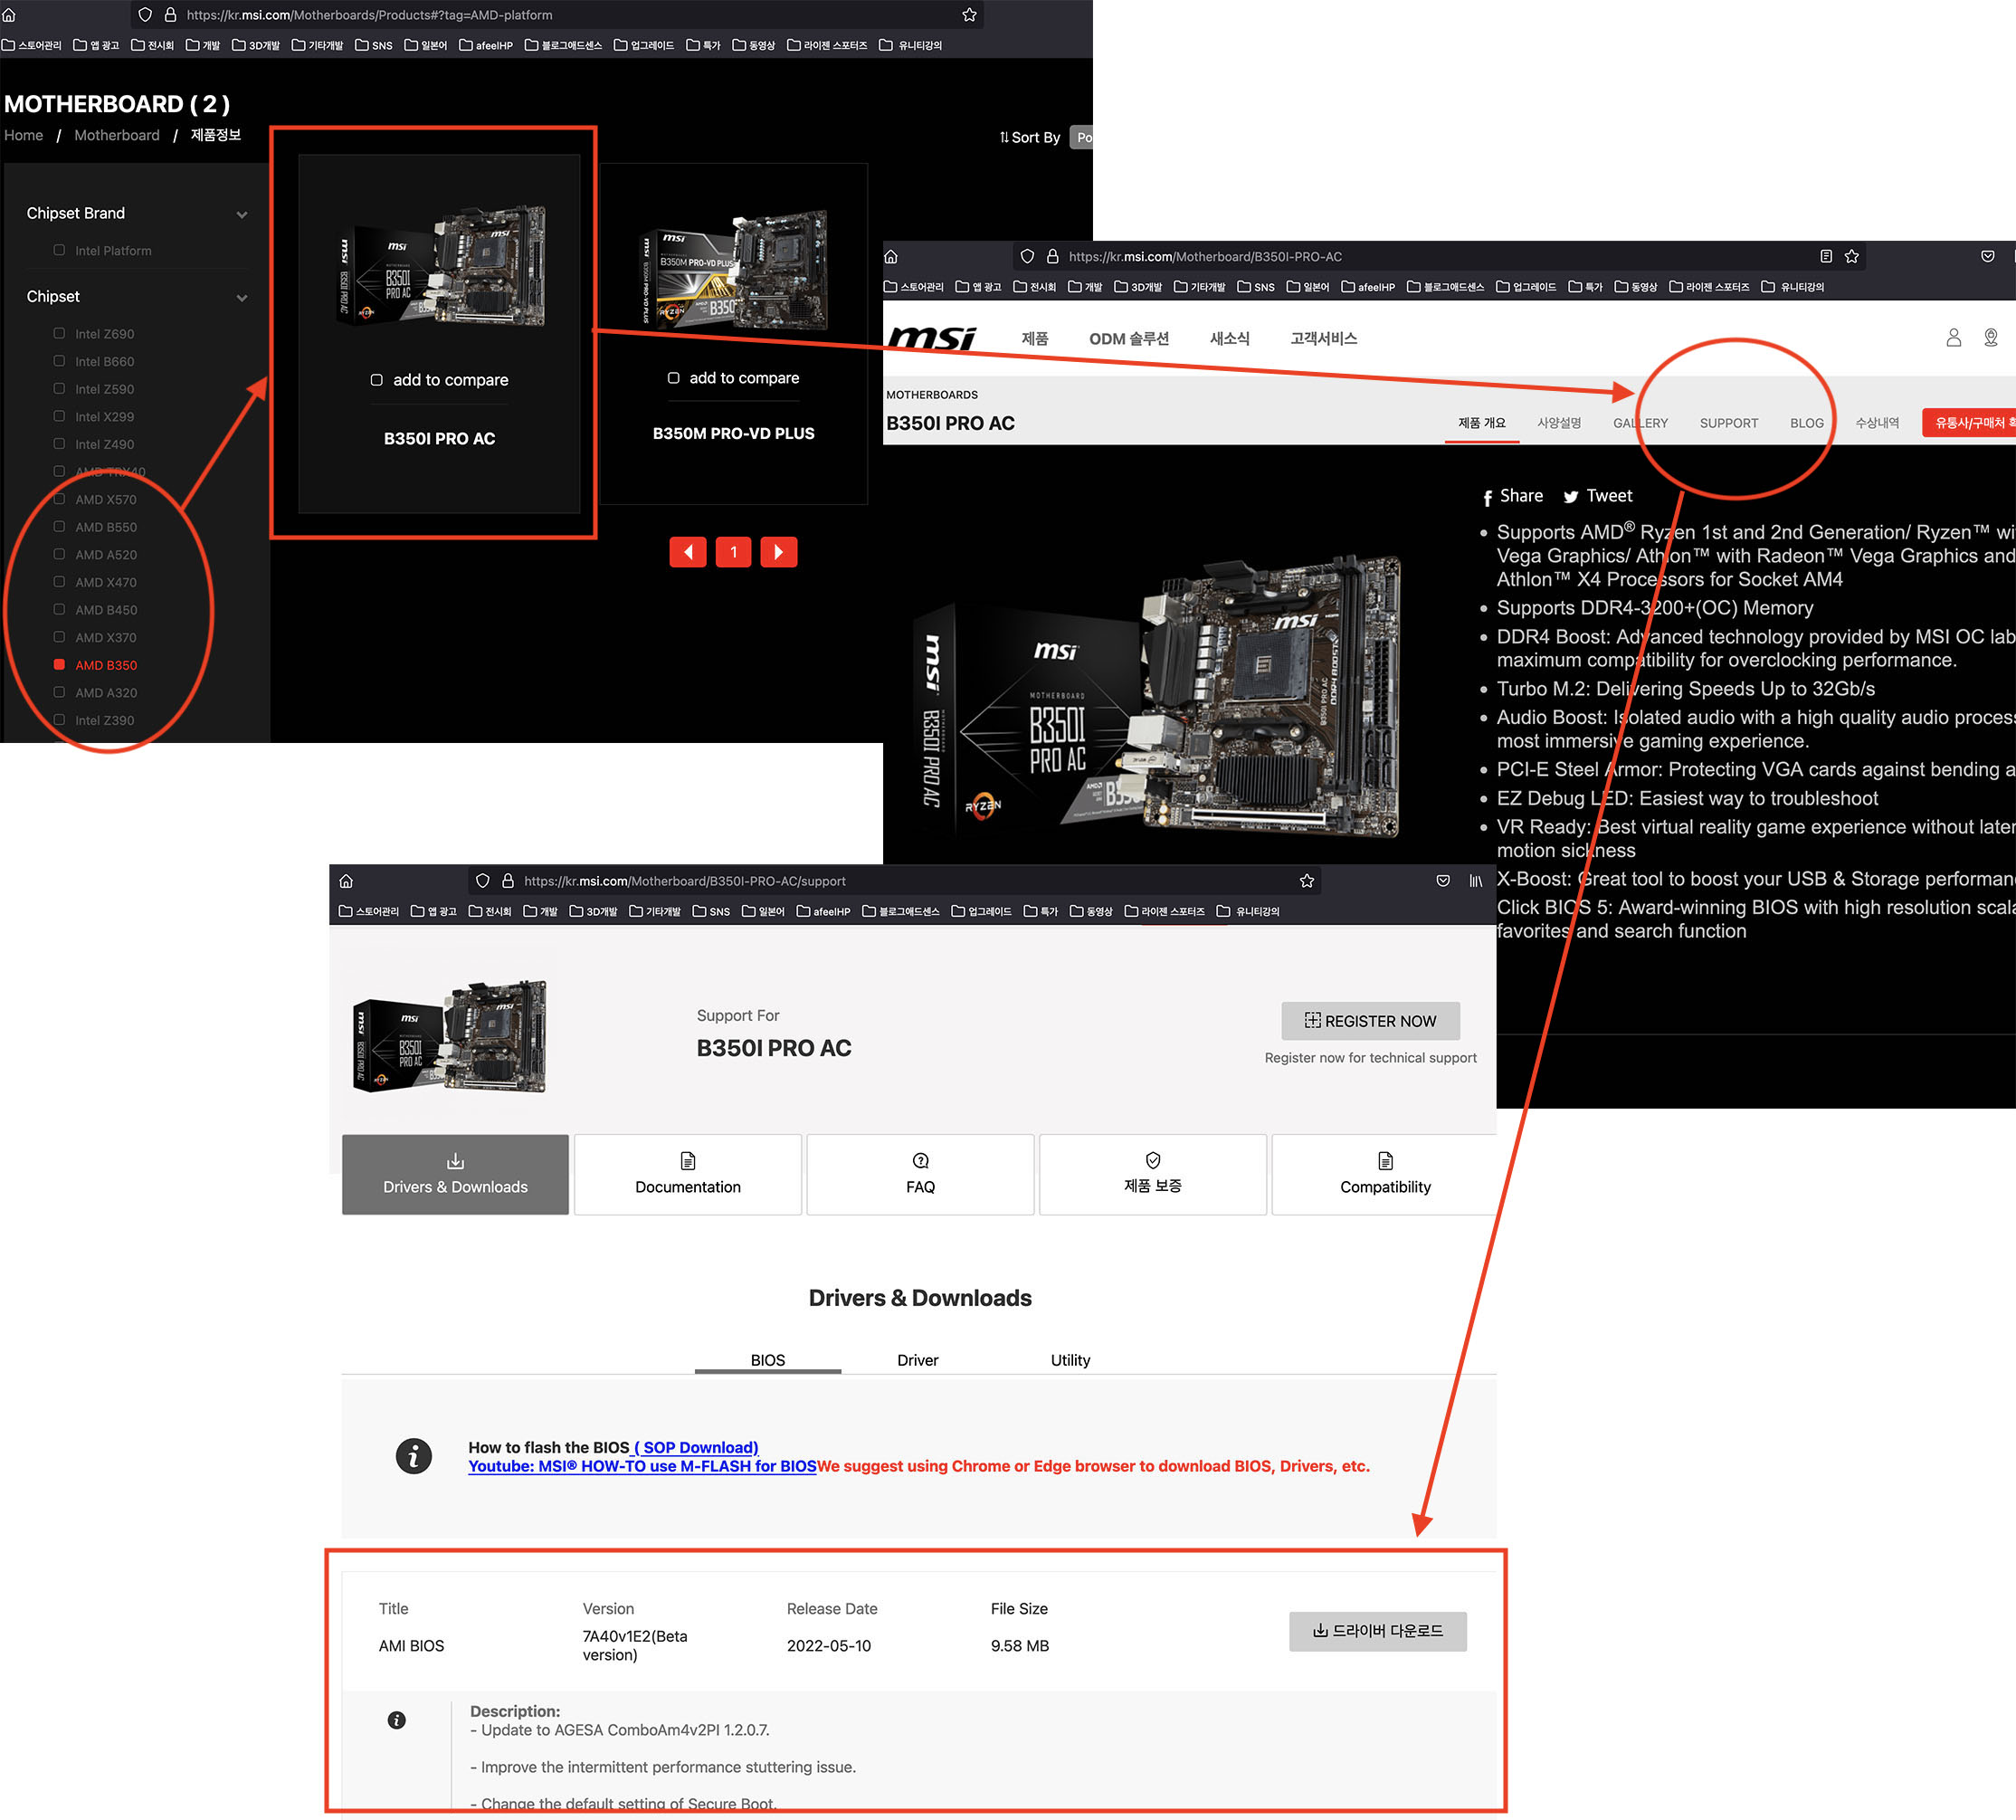Go to next page with right arrow
This screenshot has height=1820, width=2016.
(779, 552)
